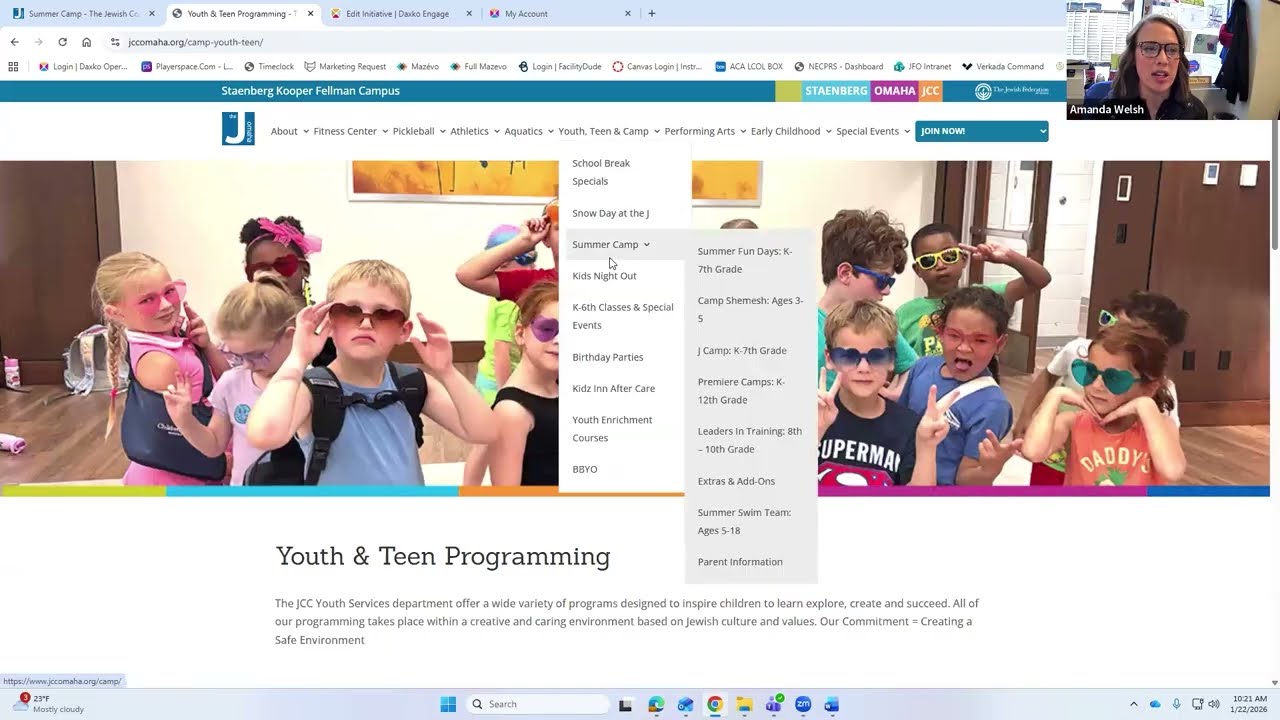
Task: Open Zoom from the taskbar
Action: coord(803,704)
